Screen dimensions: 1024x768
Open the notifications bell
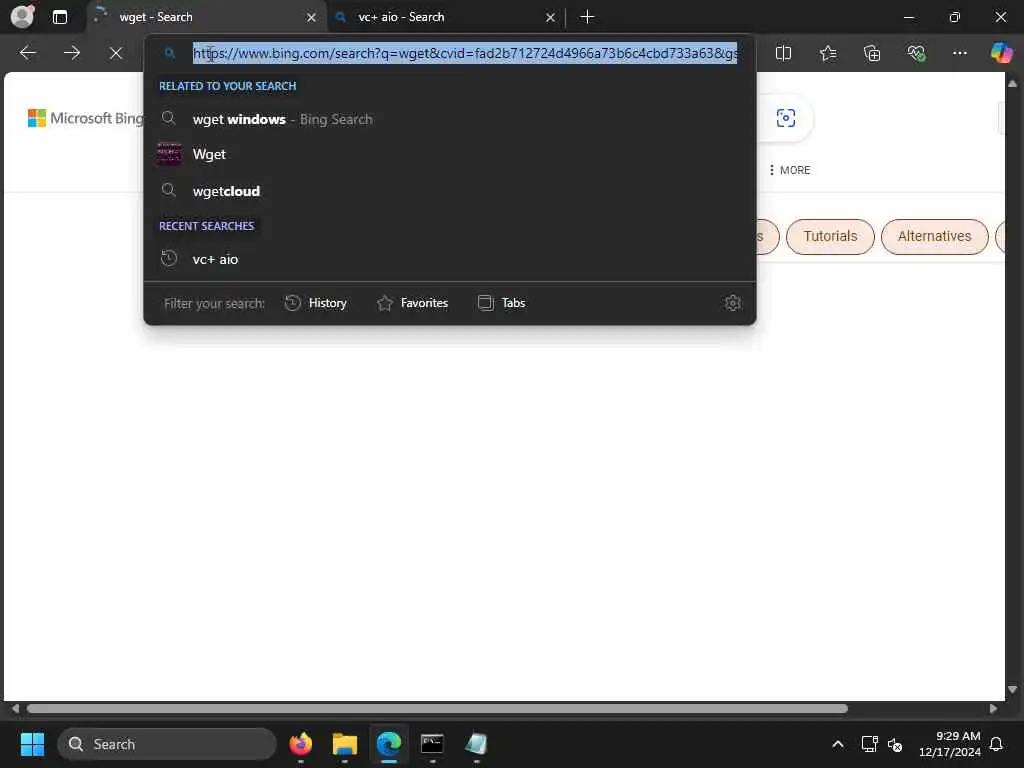(997, 744)
